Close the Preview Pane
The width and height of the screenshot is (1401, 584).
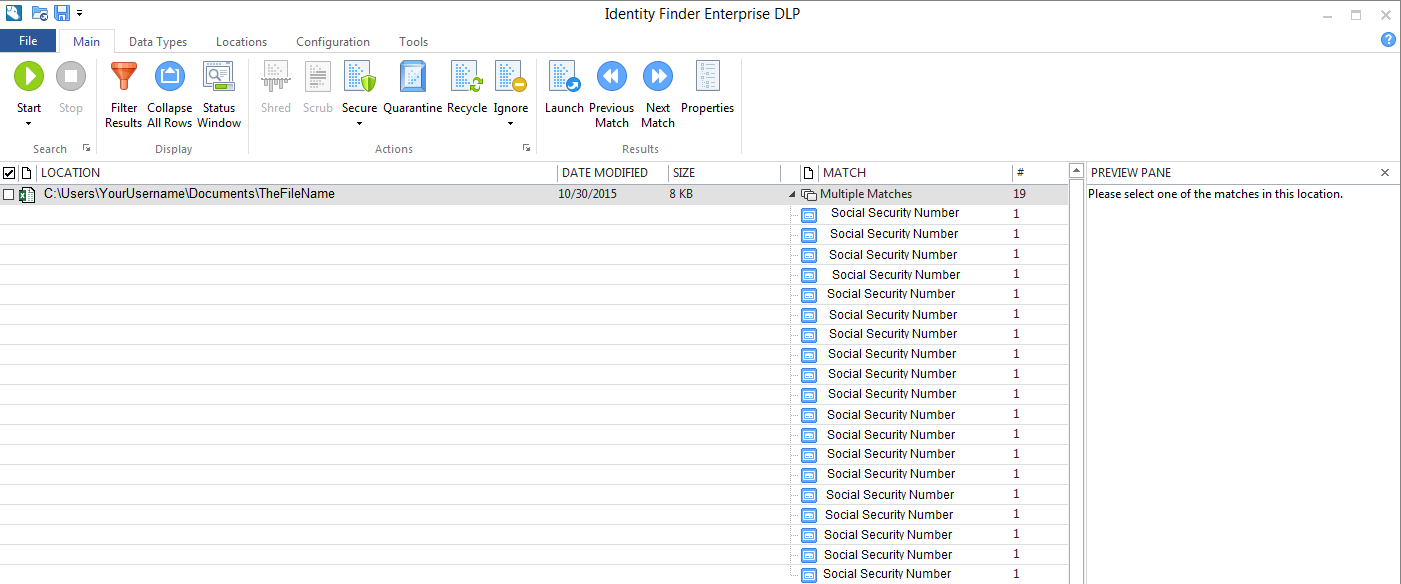[x=1385, y=173]
